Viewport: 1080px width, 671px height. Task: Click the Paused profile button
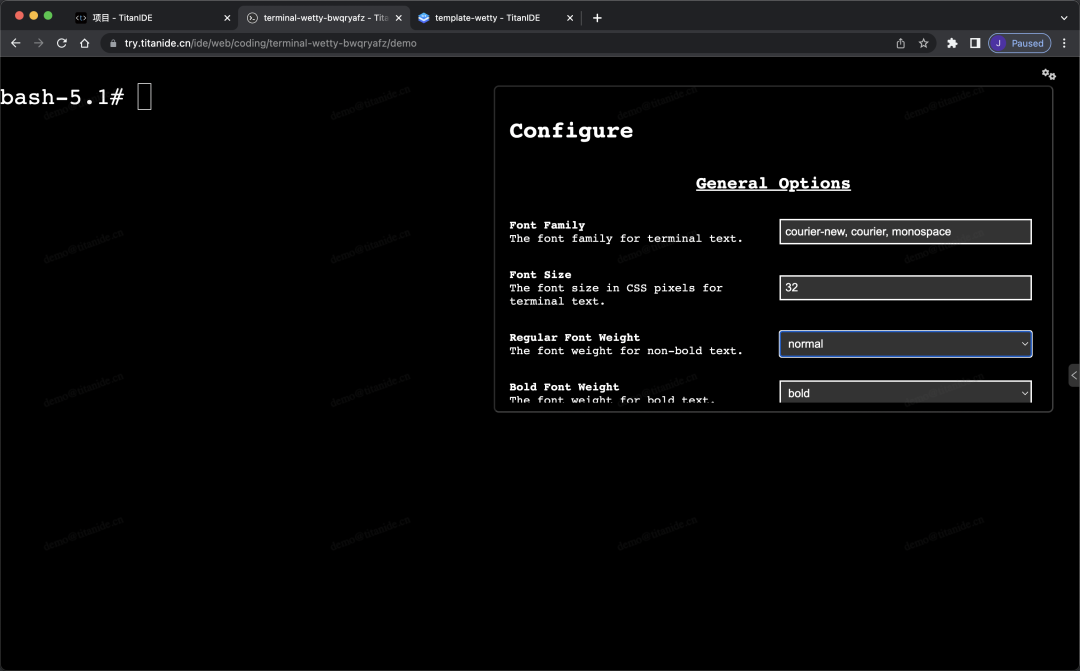(1019, 43)
